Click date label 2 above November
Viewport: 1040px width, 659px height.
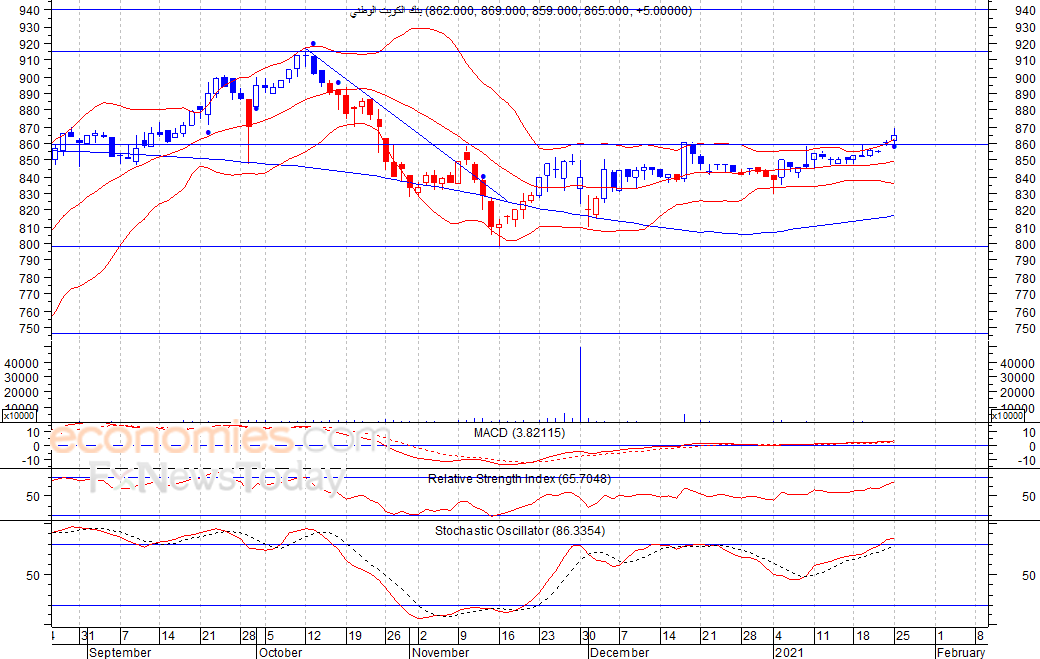pos(423,636)
